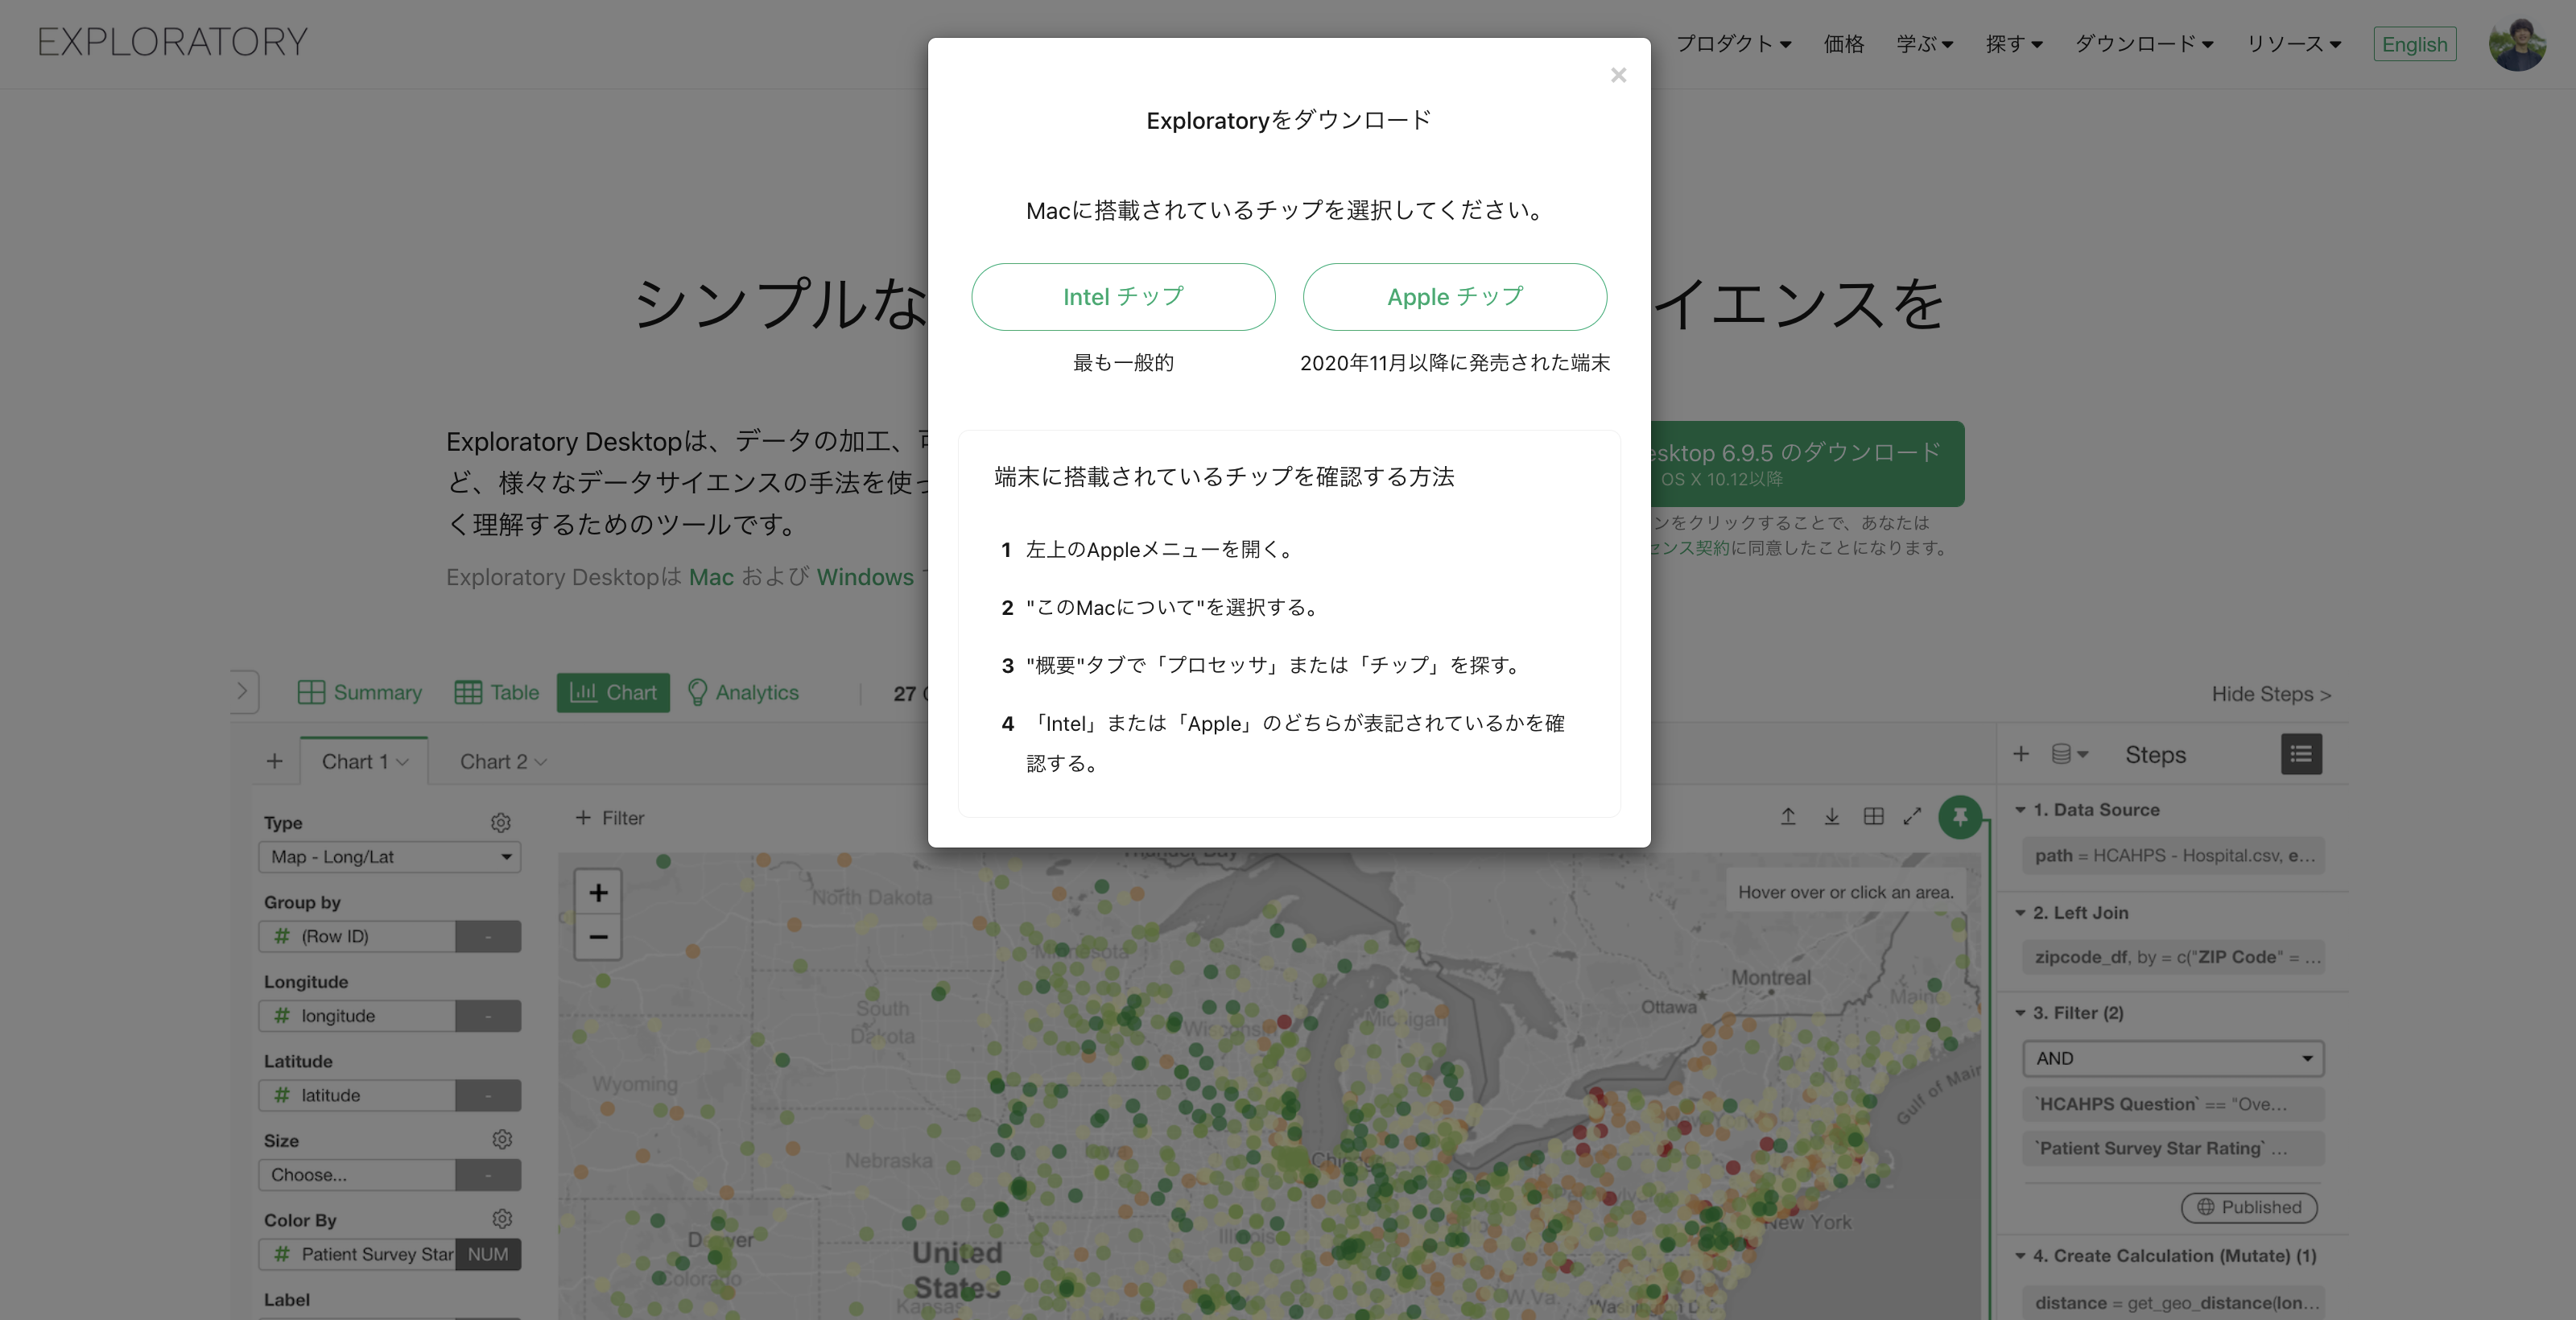This screenshot has height=1320, width=2576.
Task: Open the ダウンロード menu
Action: [x=2144, y=44]
